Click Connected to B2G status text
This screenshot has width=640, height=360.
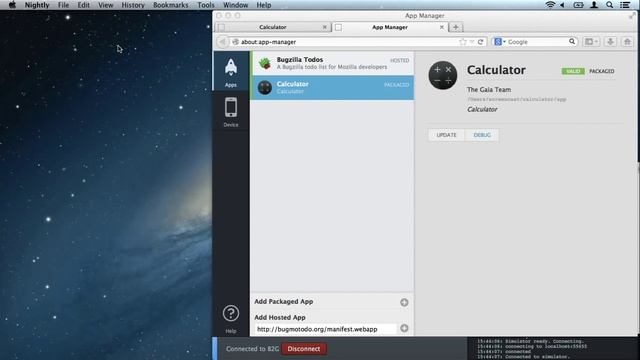click(253, 349)
